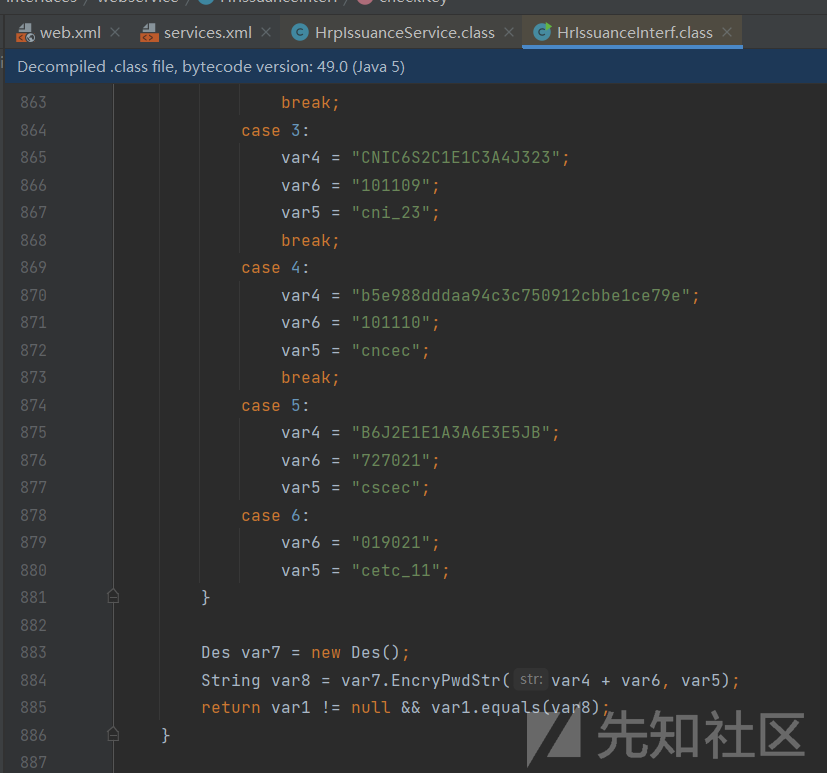Click the return keyword on line 885

(x=230, y=708)
